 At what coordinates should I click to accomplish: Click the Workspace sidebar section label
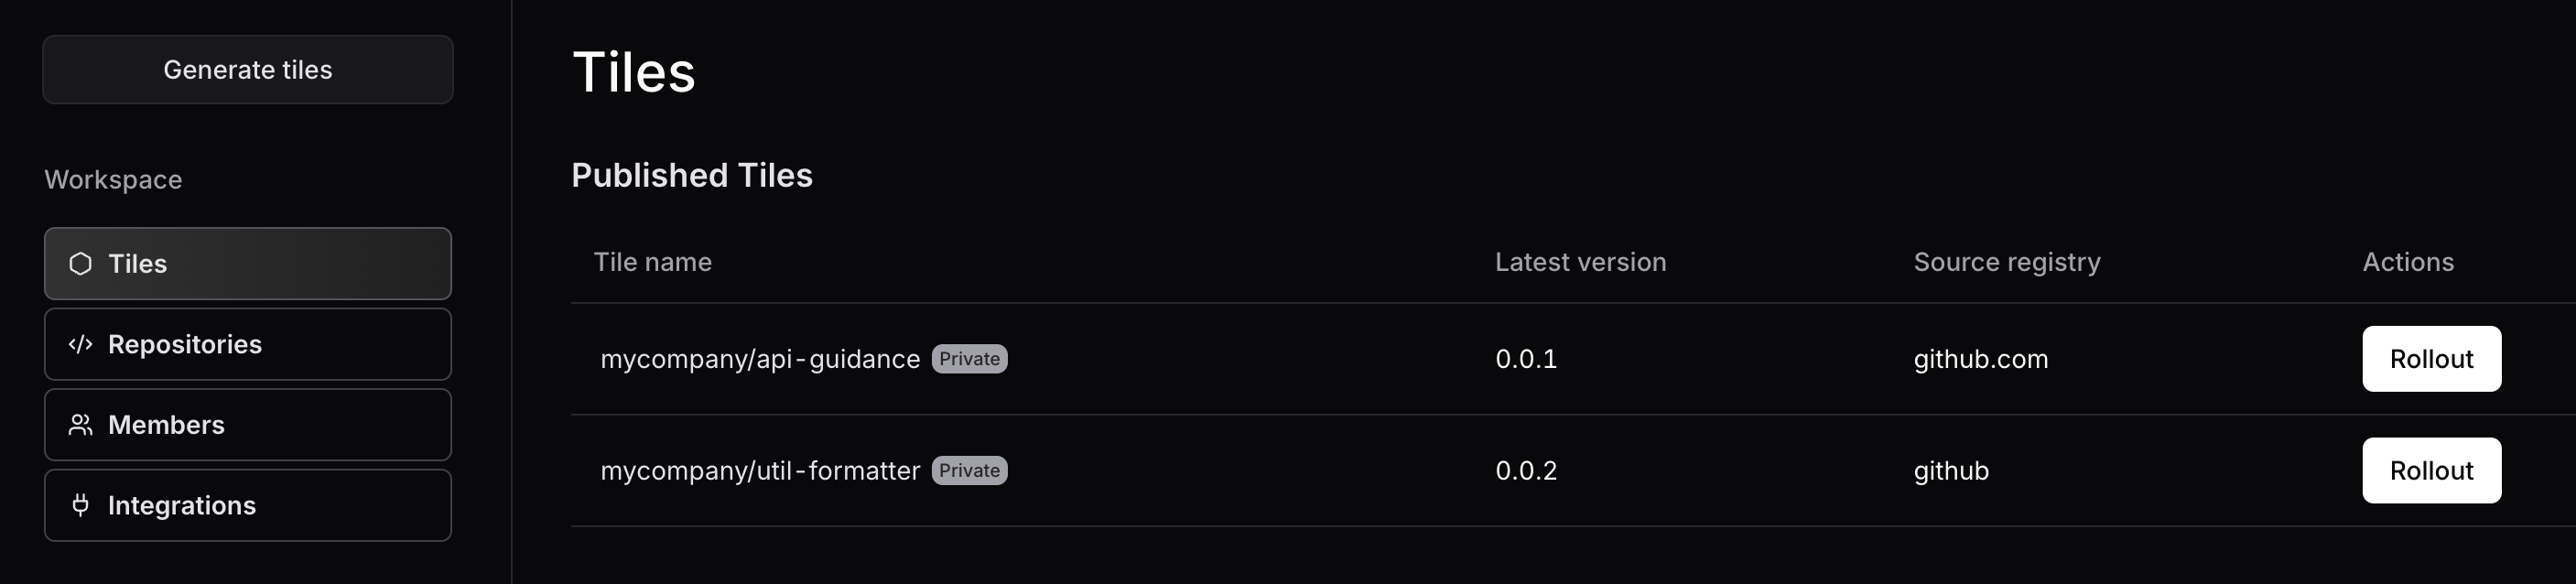pos(113,180)
